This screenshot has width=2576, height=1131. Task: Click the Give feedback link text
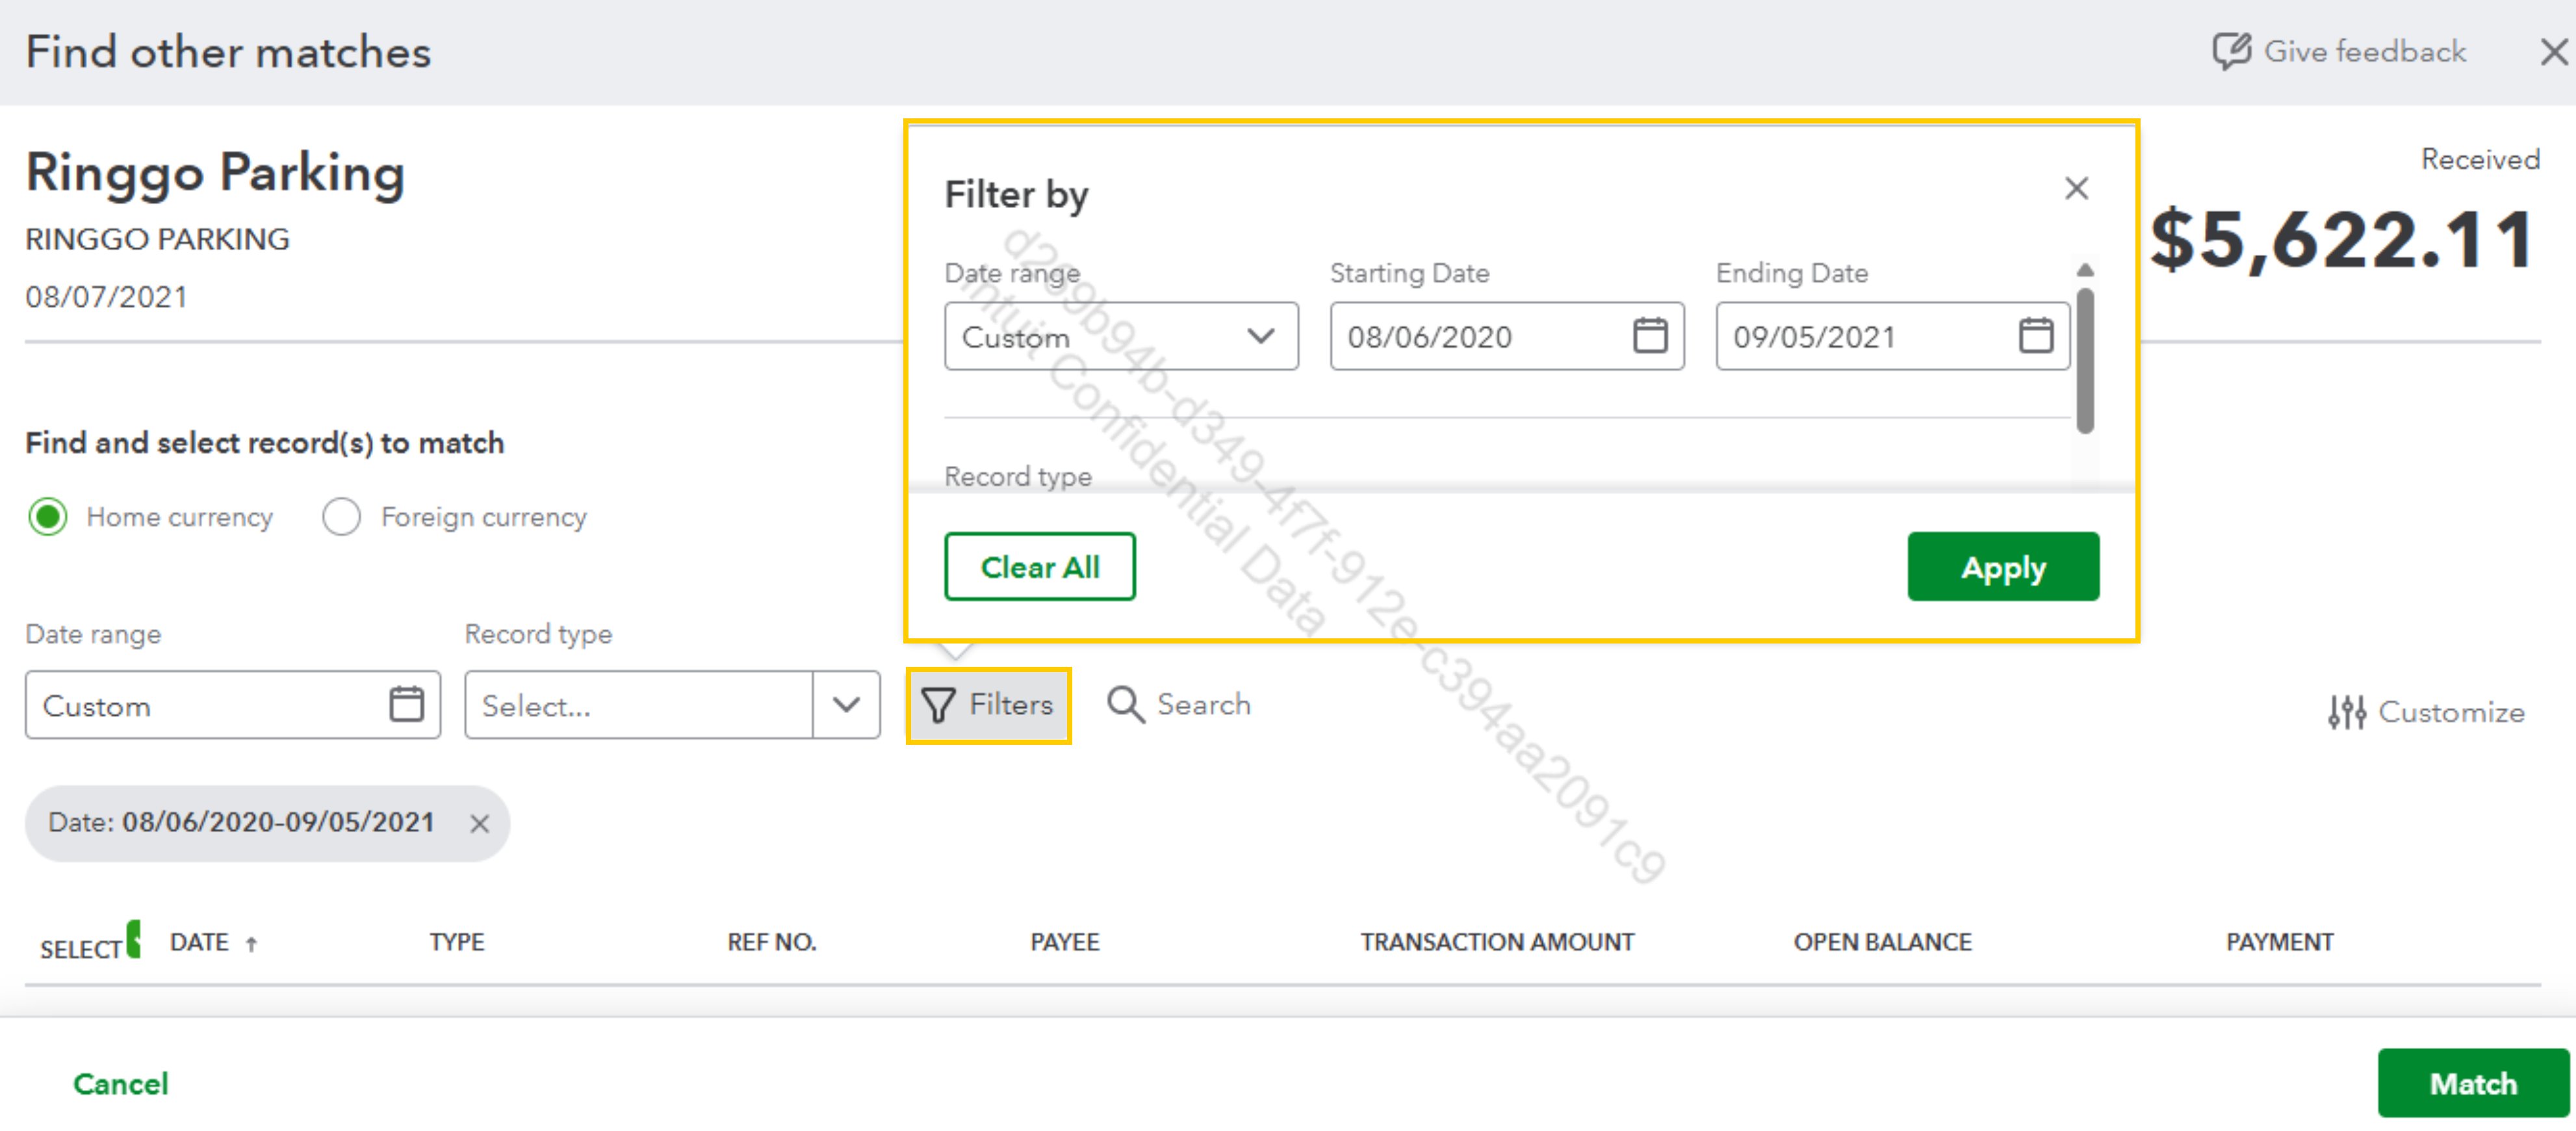(x=2364, y=51)
